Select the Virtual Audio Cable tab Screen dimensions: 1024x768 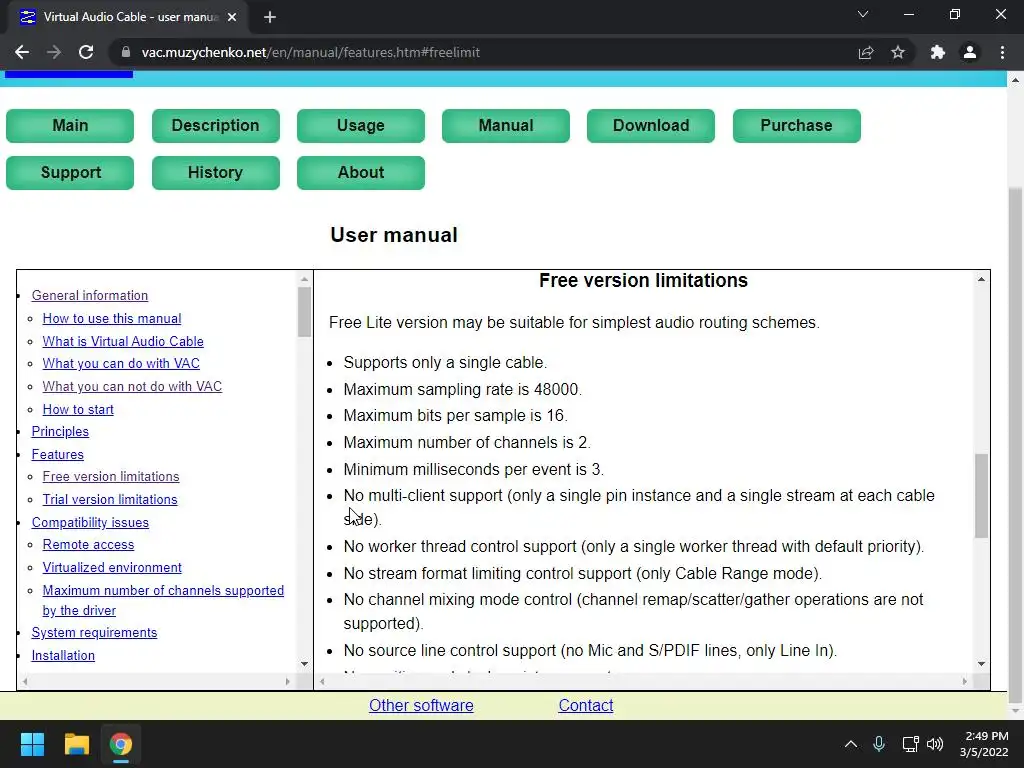click(x=128, y=17)
